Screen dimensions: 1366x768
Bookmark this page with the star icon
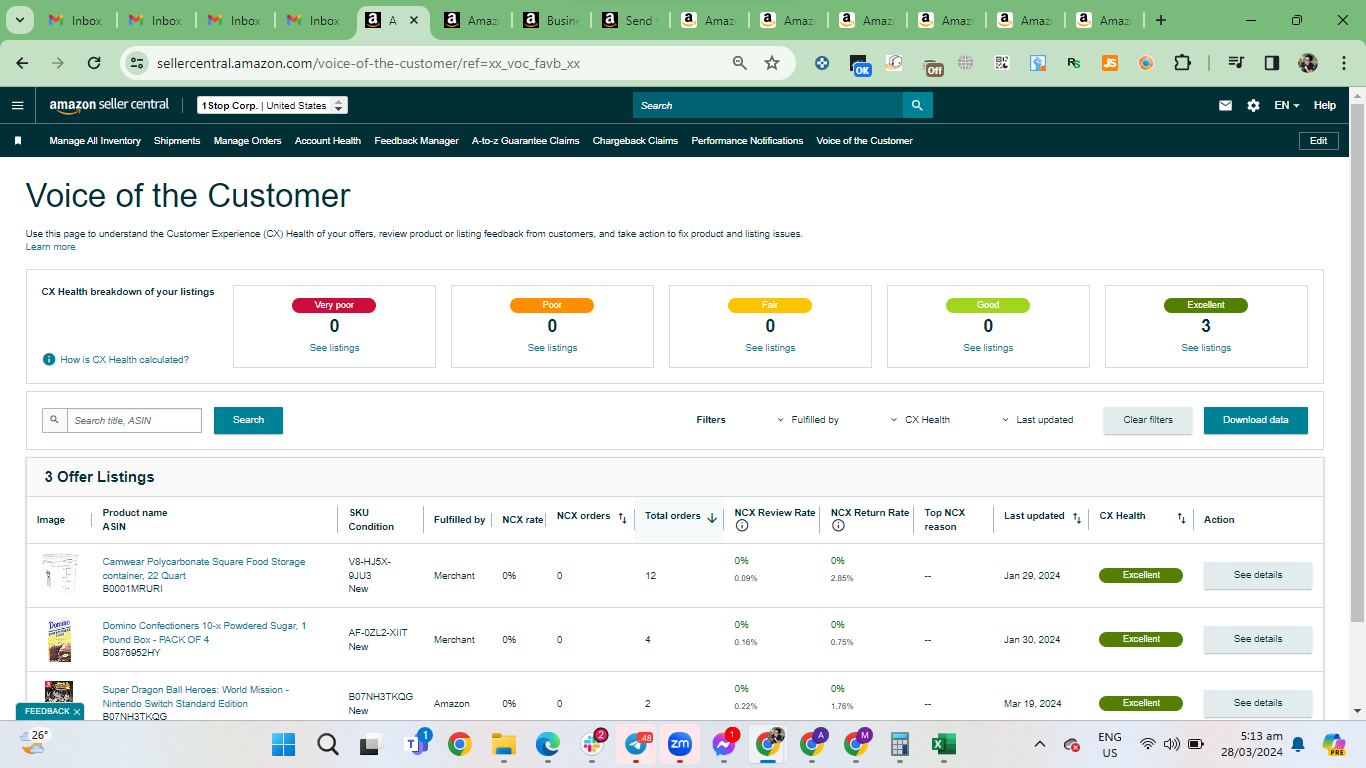point(772,63)
